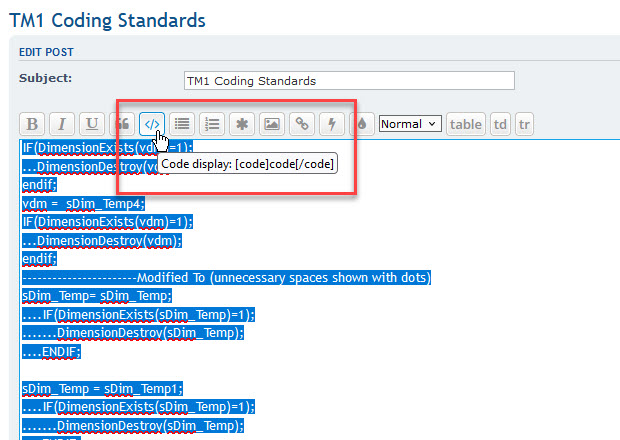
Task: Insert quote block button
Action: 122,124
